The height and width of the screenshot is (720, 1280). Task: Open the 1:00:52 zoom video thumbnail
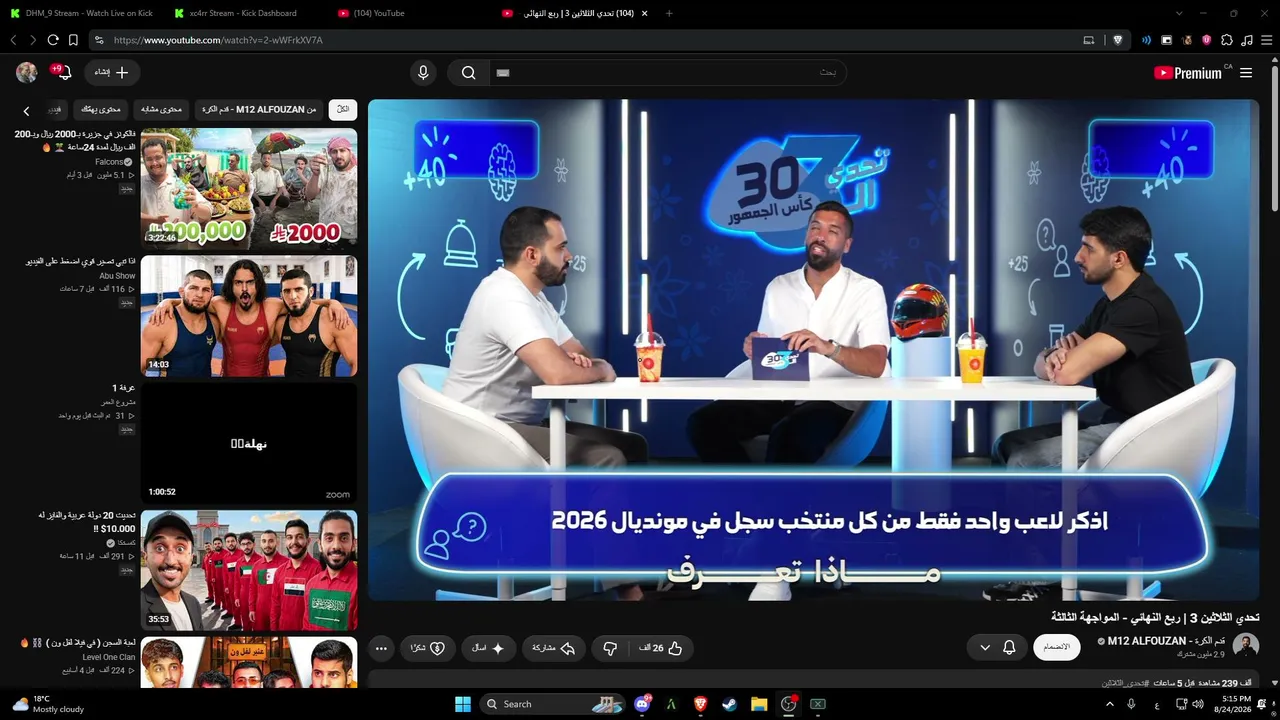click(x=249, y=443)
